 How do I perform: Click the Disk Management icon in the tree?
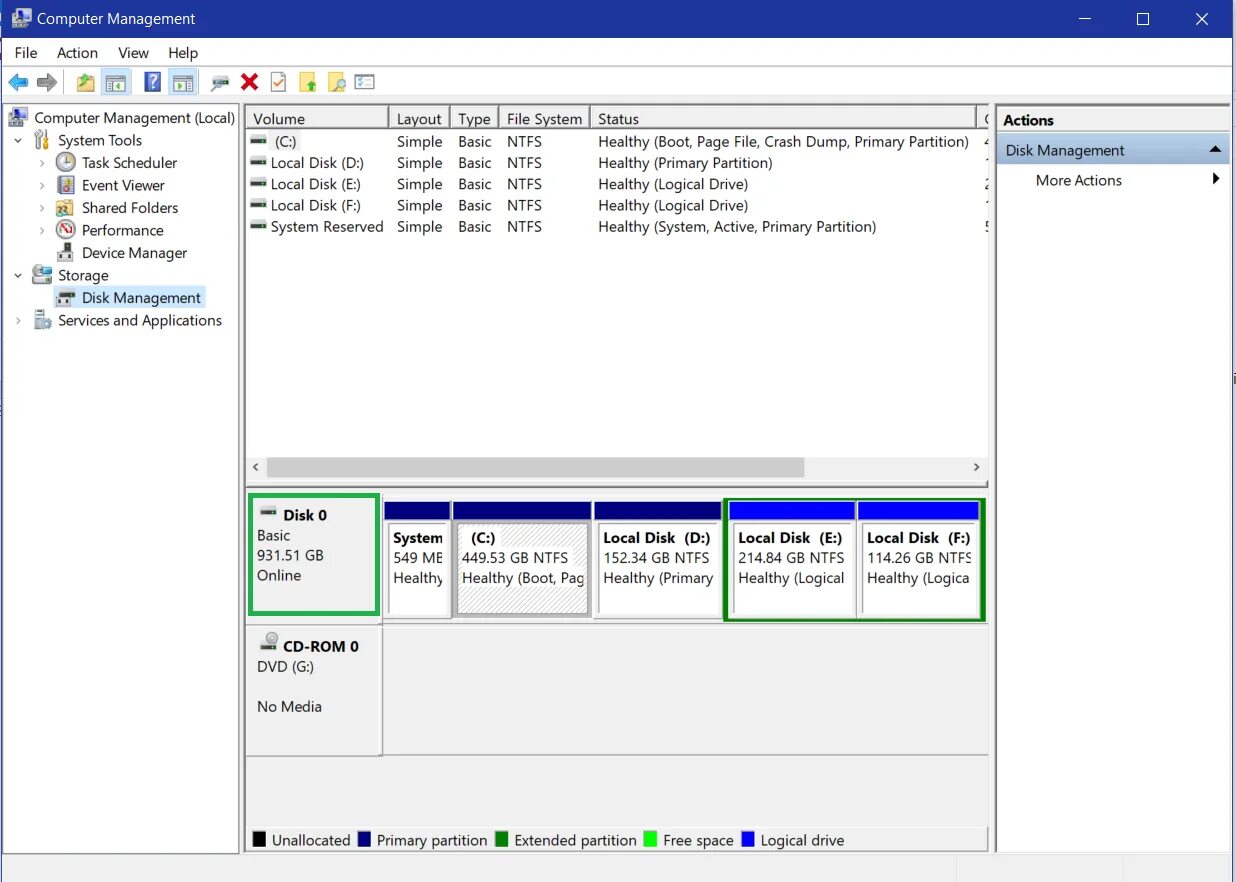66,298
